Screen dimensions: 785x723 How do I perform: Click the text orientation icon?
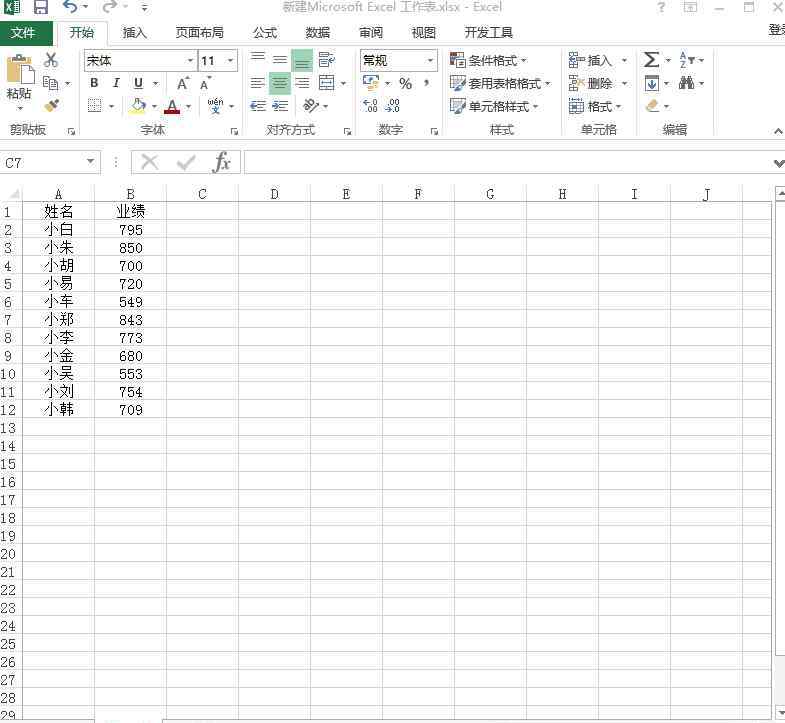[311, 106]
